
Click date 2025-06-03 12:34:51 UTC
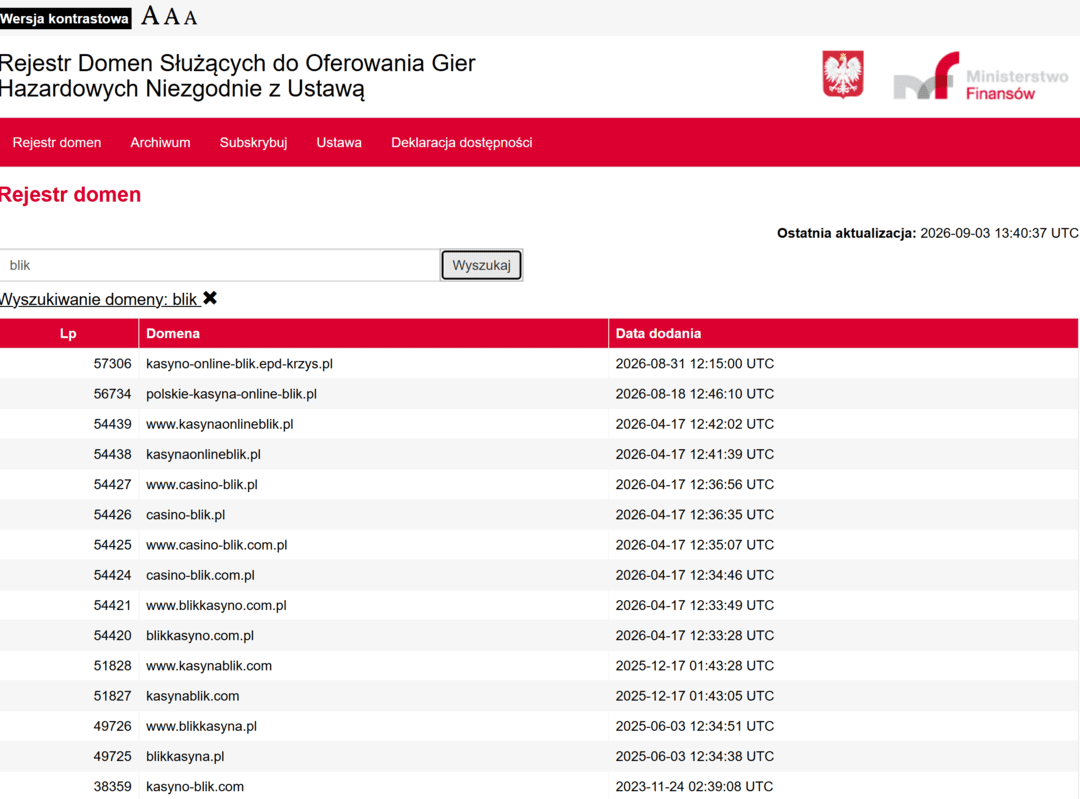(694, 726)
